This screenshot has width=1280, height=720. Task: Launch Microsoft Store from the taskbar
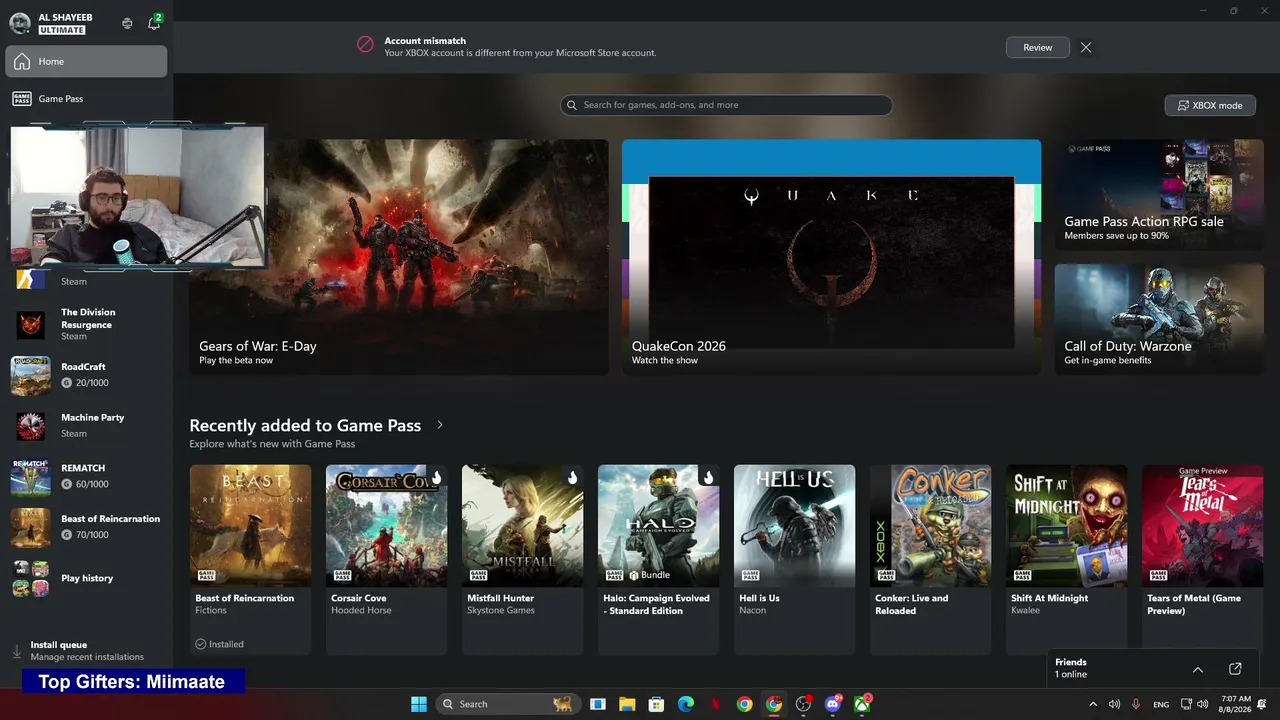pos(656,704)
